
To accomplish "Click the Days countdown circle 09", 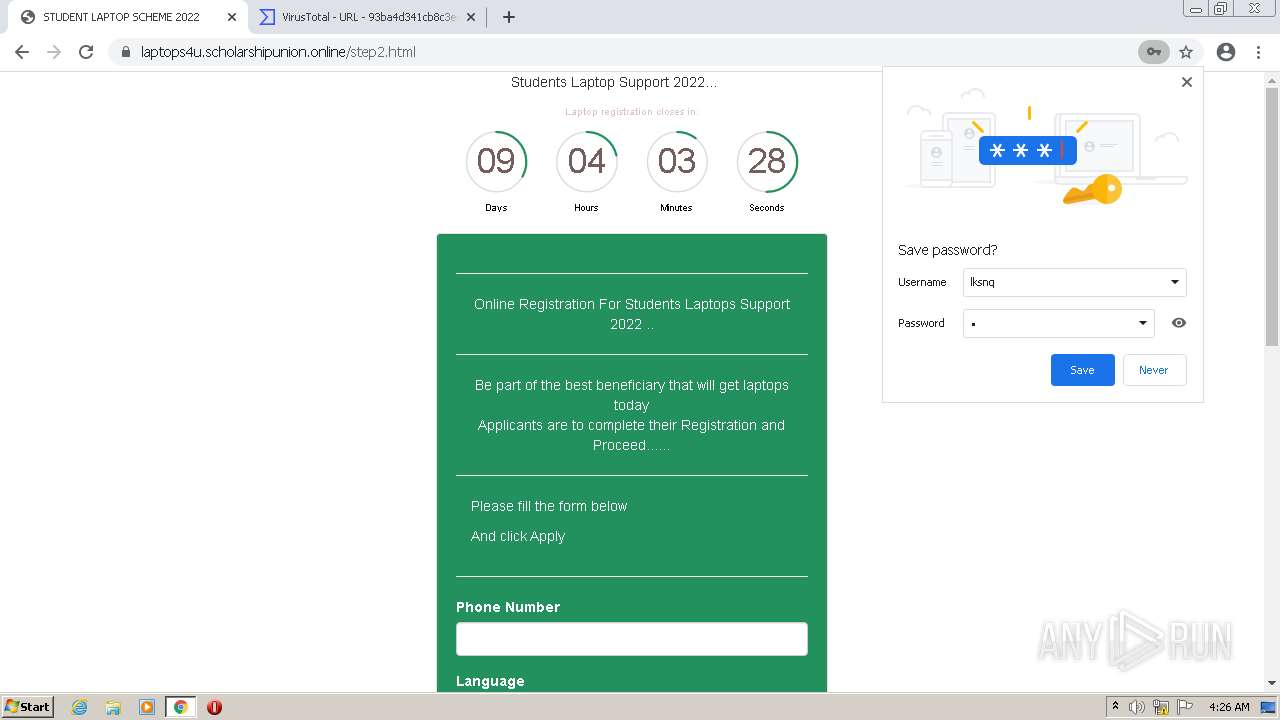I will click(496, 161).
